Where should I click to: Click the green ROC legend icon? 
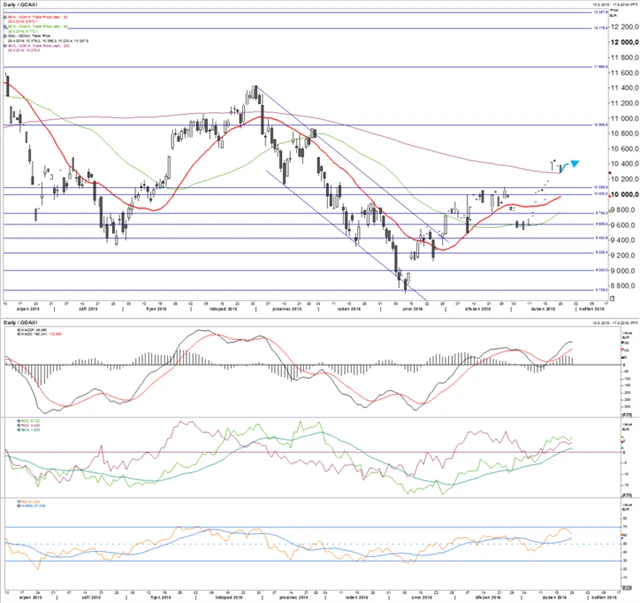point(18,420)
